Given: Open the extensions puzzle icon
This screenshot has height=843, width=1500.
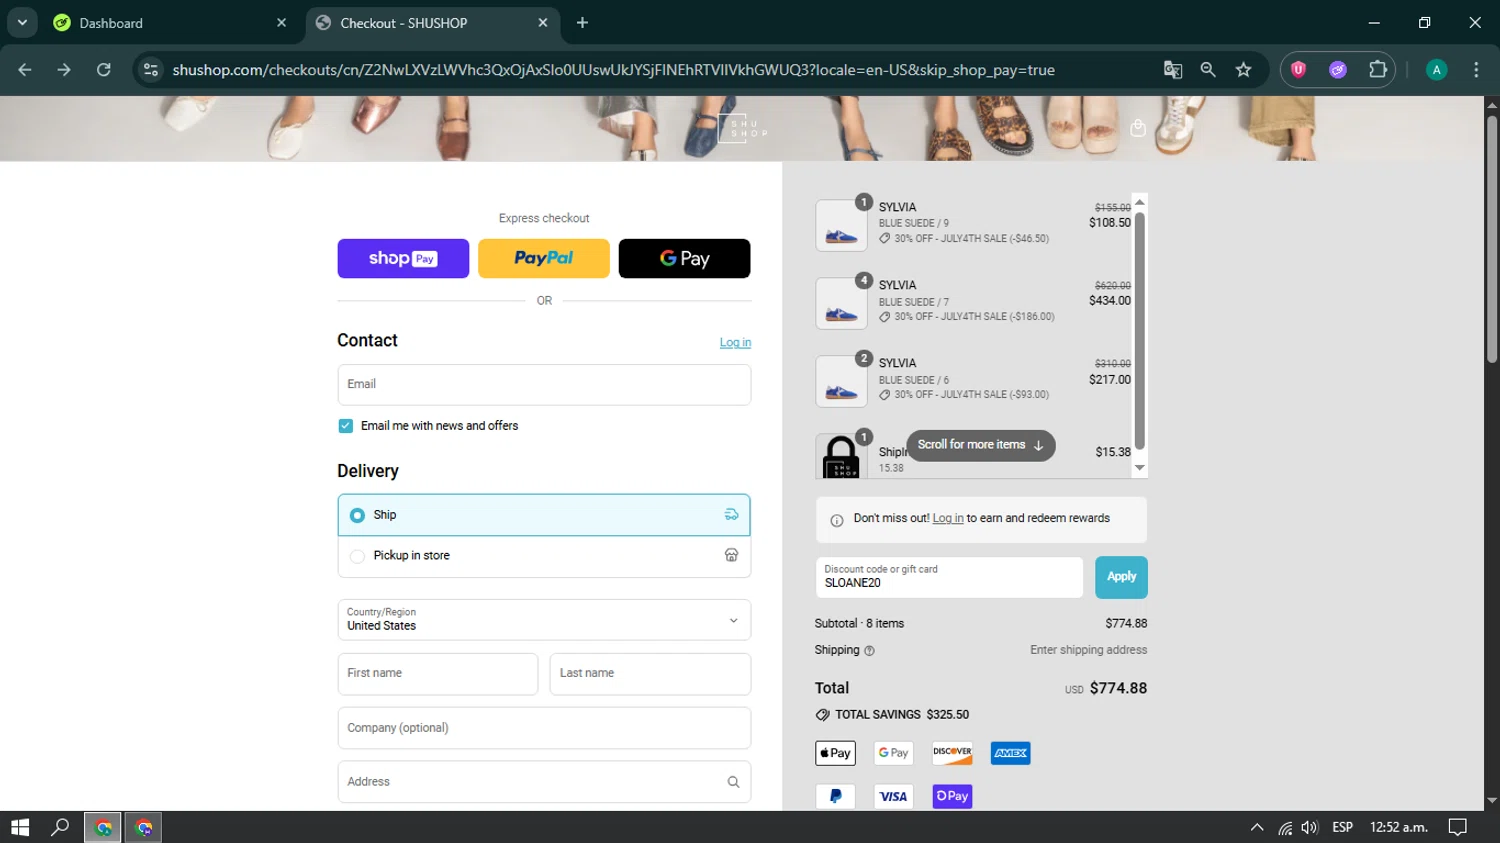Looking at the screenshot, I should 1378,70.
